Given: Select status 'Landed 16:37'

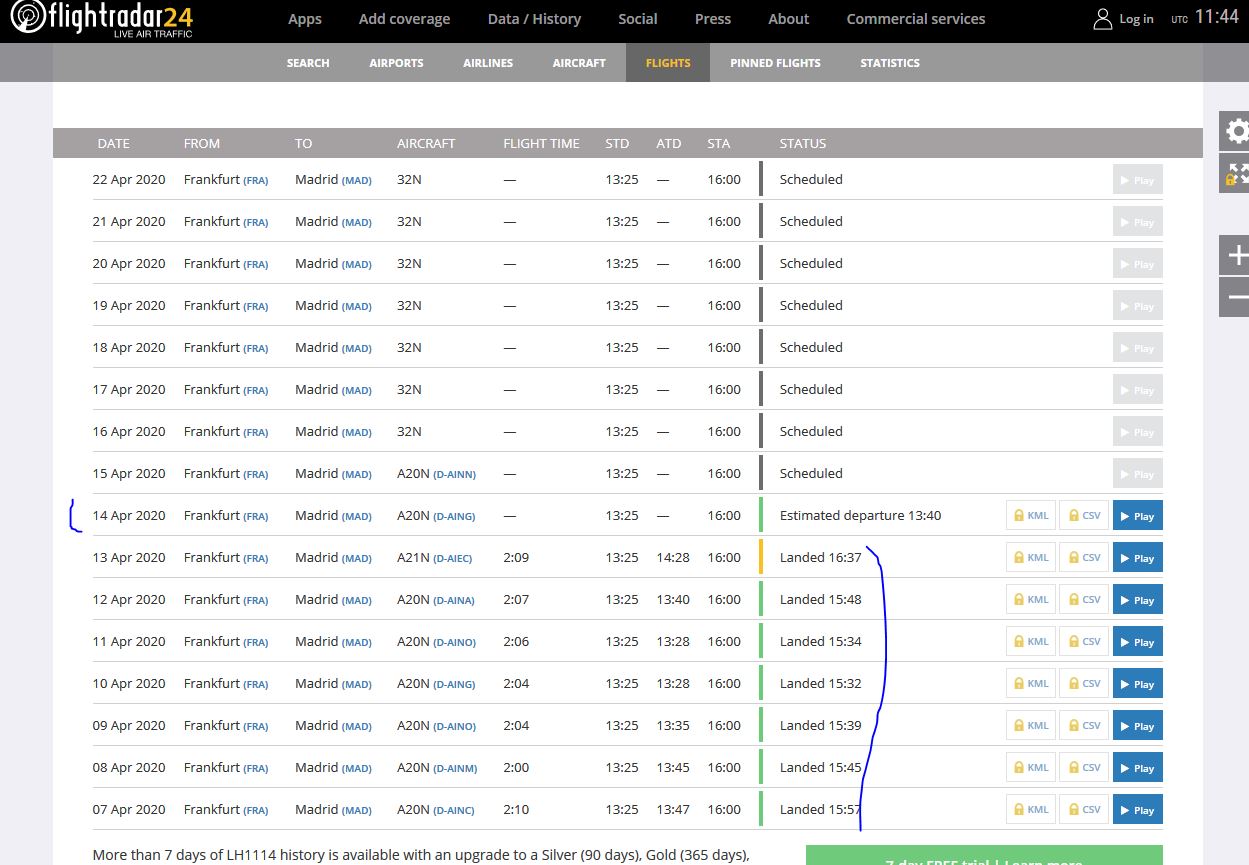Looking at the screenshot, I should (820, 558).
